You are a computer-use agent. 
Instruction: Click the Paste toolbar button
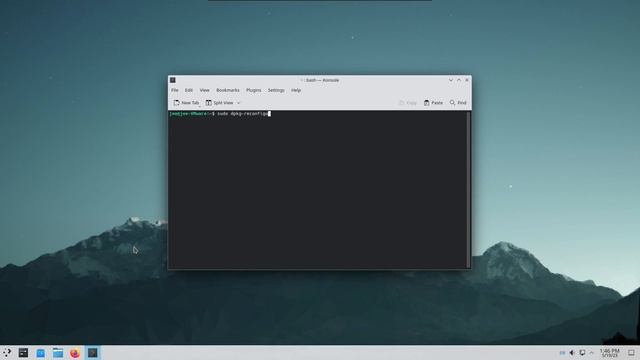click(x=433, y=103)
